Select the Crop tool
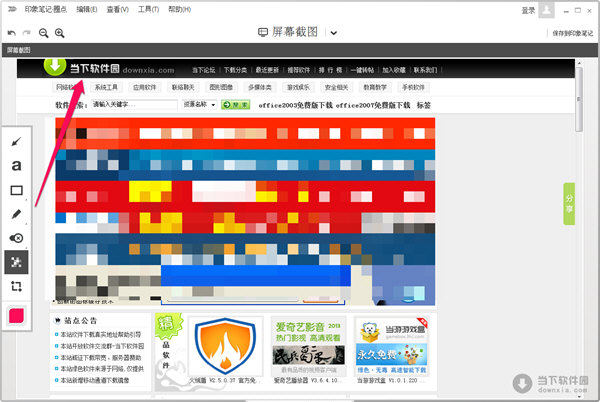 (17, 286)
